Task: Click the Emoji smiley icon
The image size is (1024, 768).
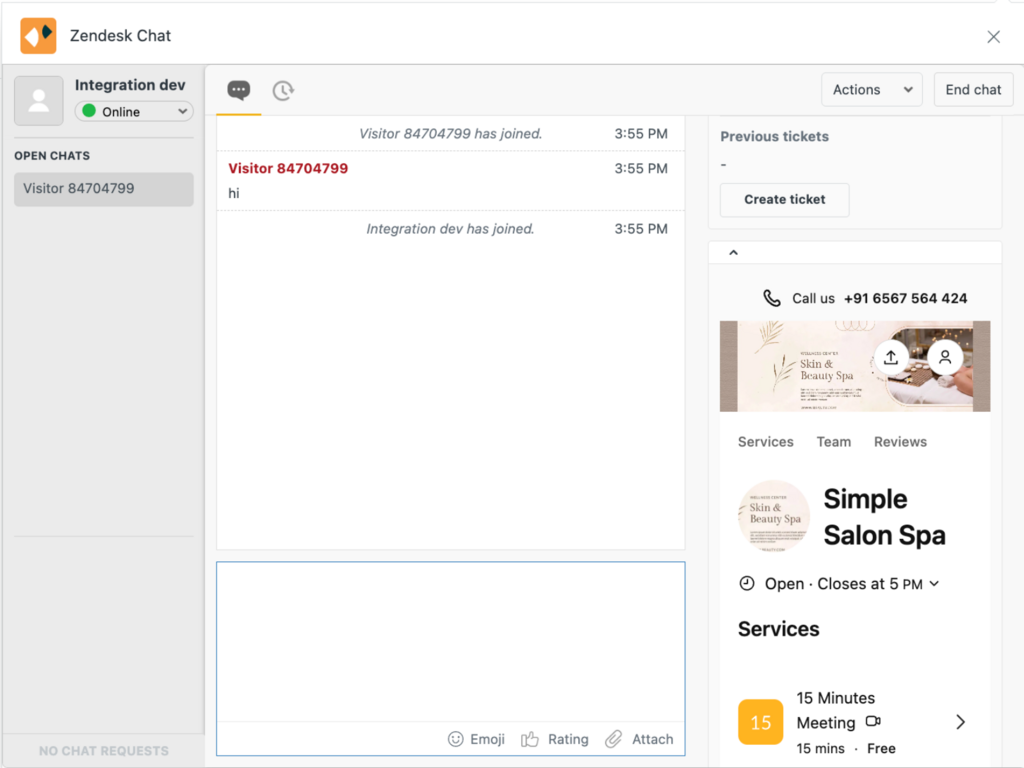Action: (x=456, y=739)
